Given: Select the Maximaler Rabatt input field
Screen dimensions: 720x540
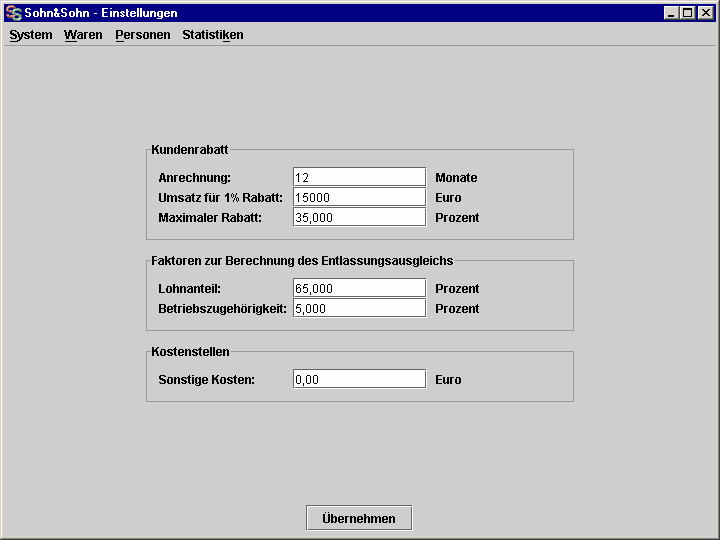Looking at the screenshot, I should tap(360, 217).
